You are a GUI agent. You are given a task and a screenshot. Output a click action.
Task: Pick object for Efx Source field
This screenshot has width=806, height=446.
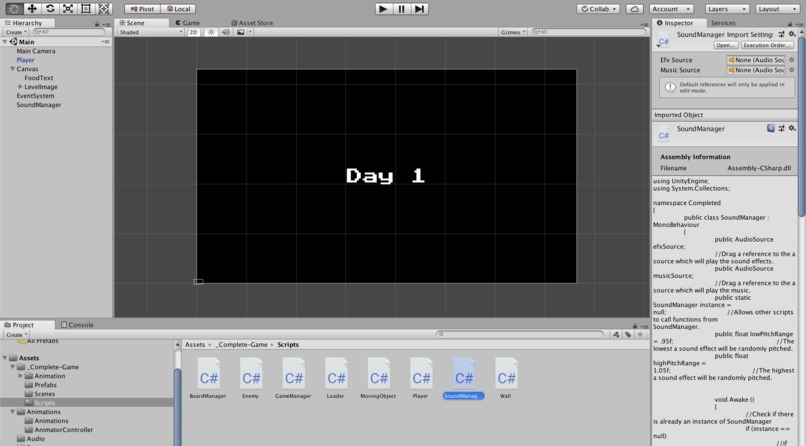[792, 60]
